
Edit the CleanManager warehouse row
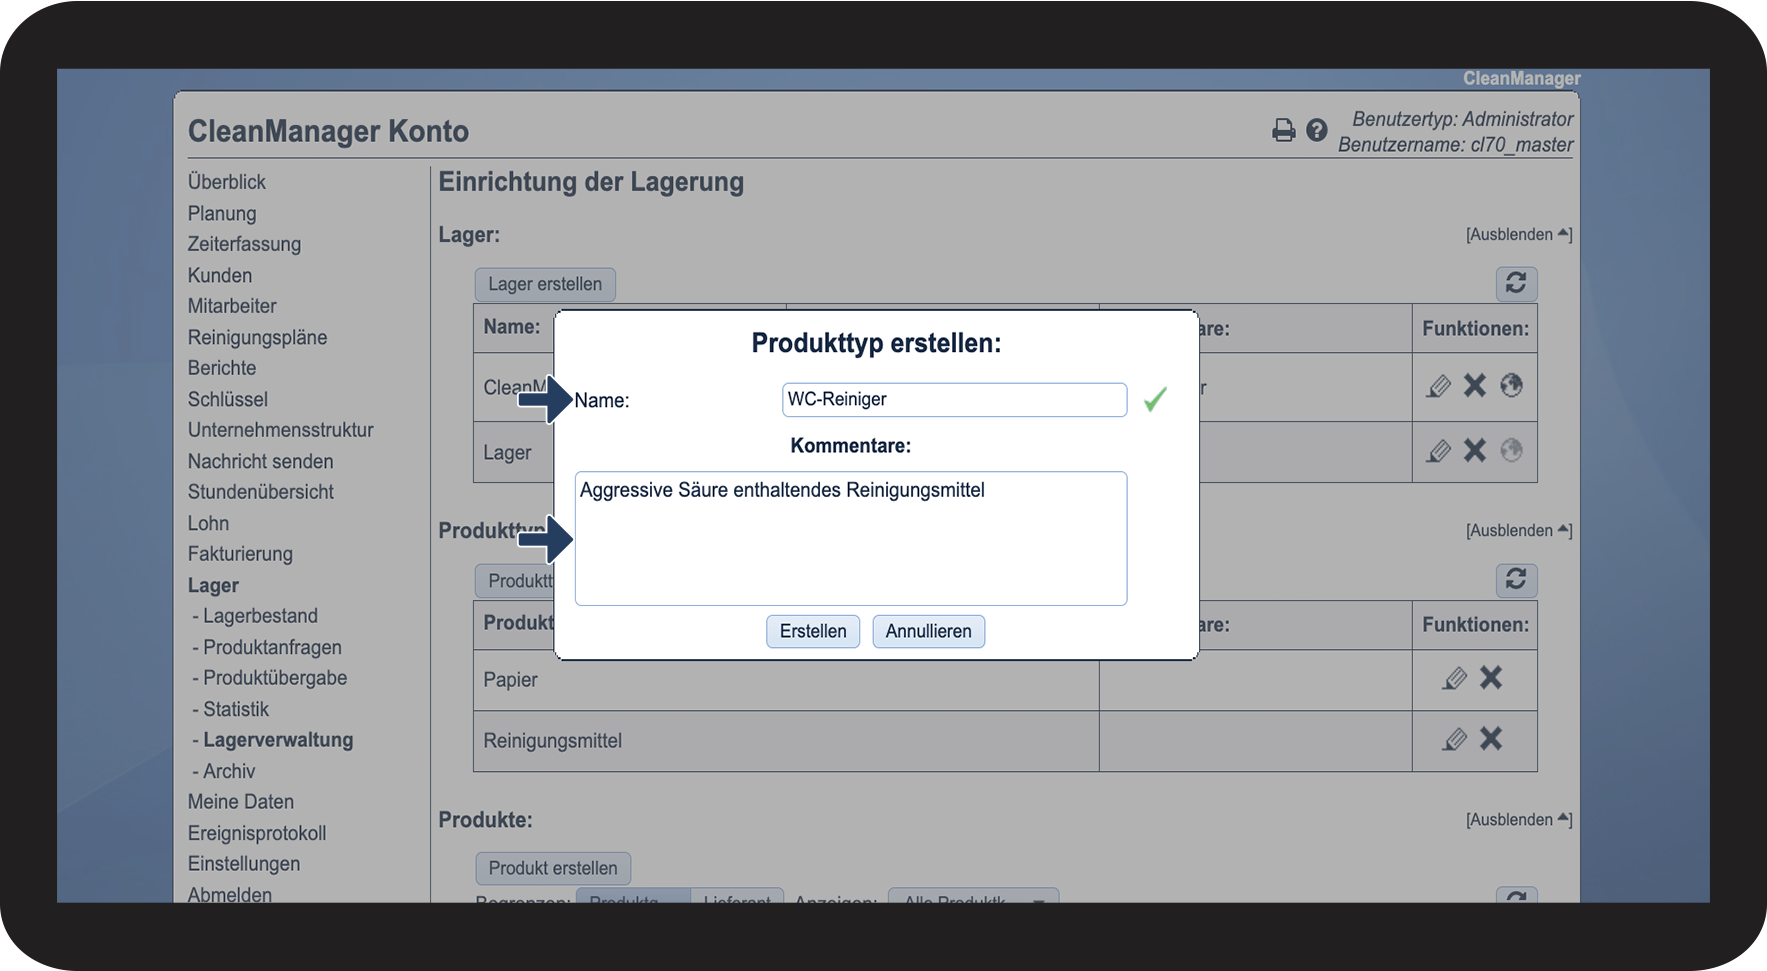(1439, 386)
